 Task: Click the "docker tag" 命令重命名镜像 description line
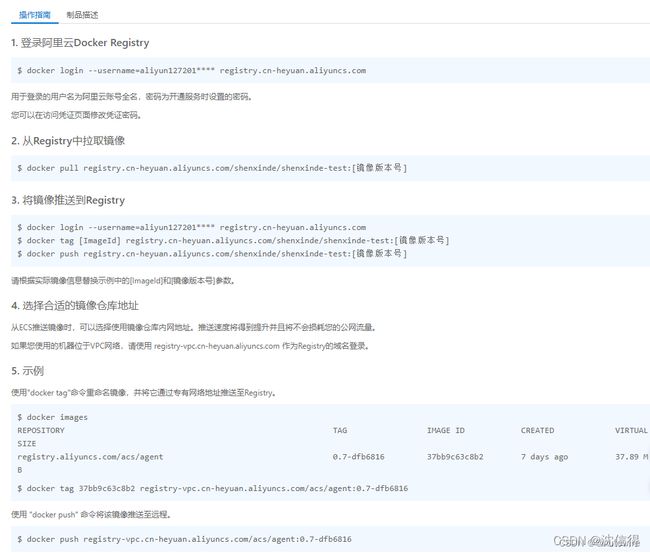coord(143,393)
